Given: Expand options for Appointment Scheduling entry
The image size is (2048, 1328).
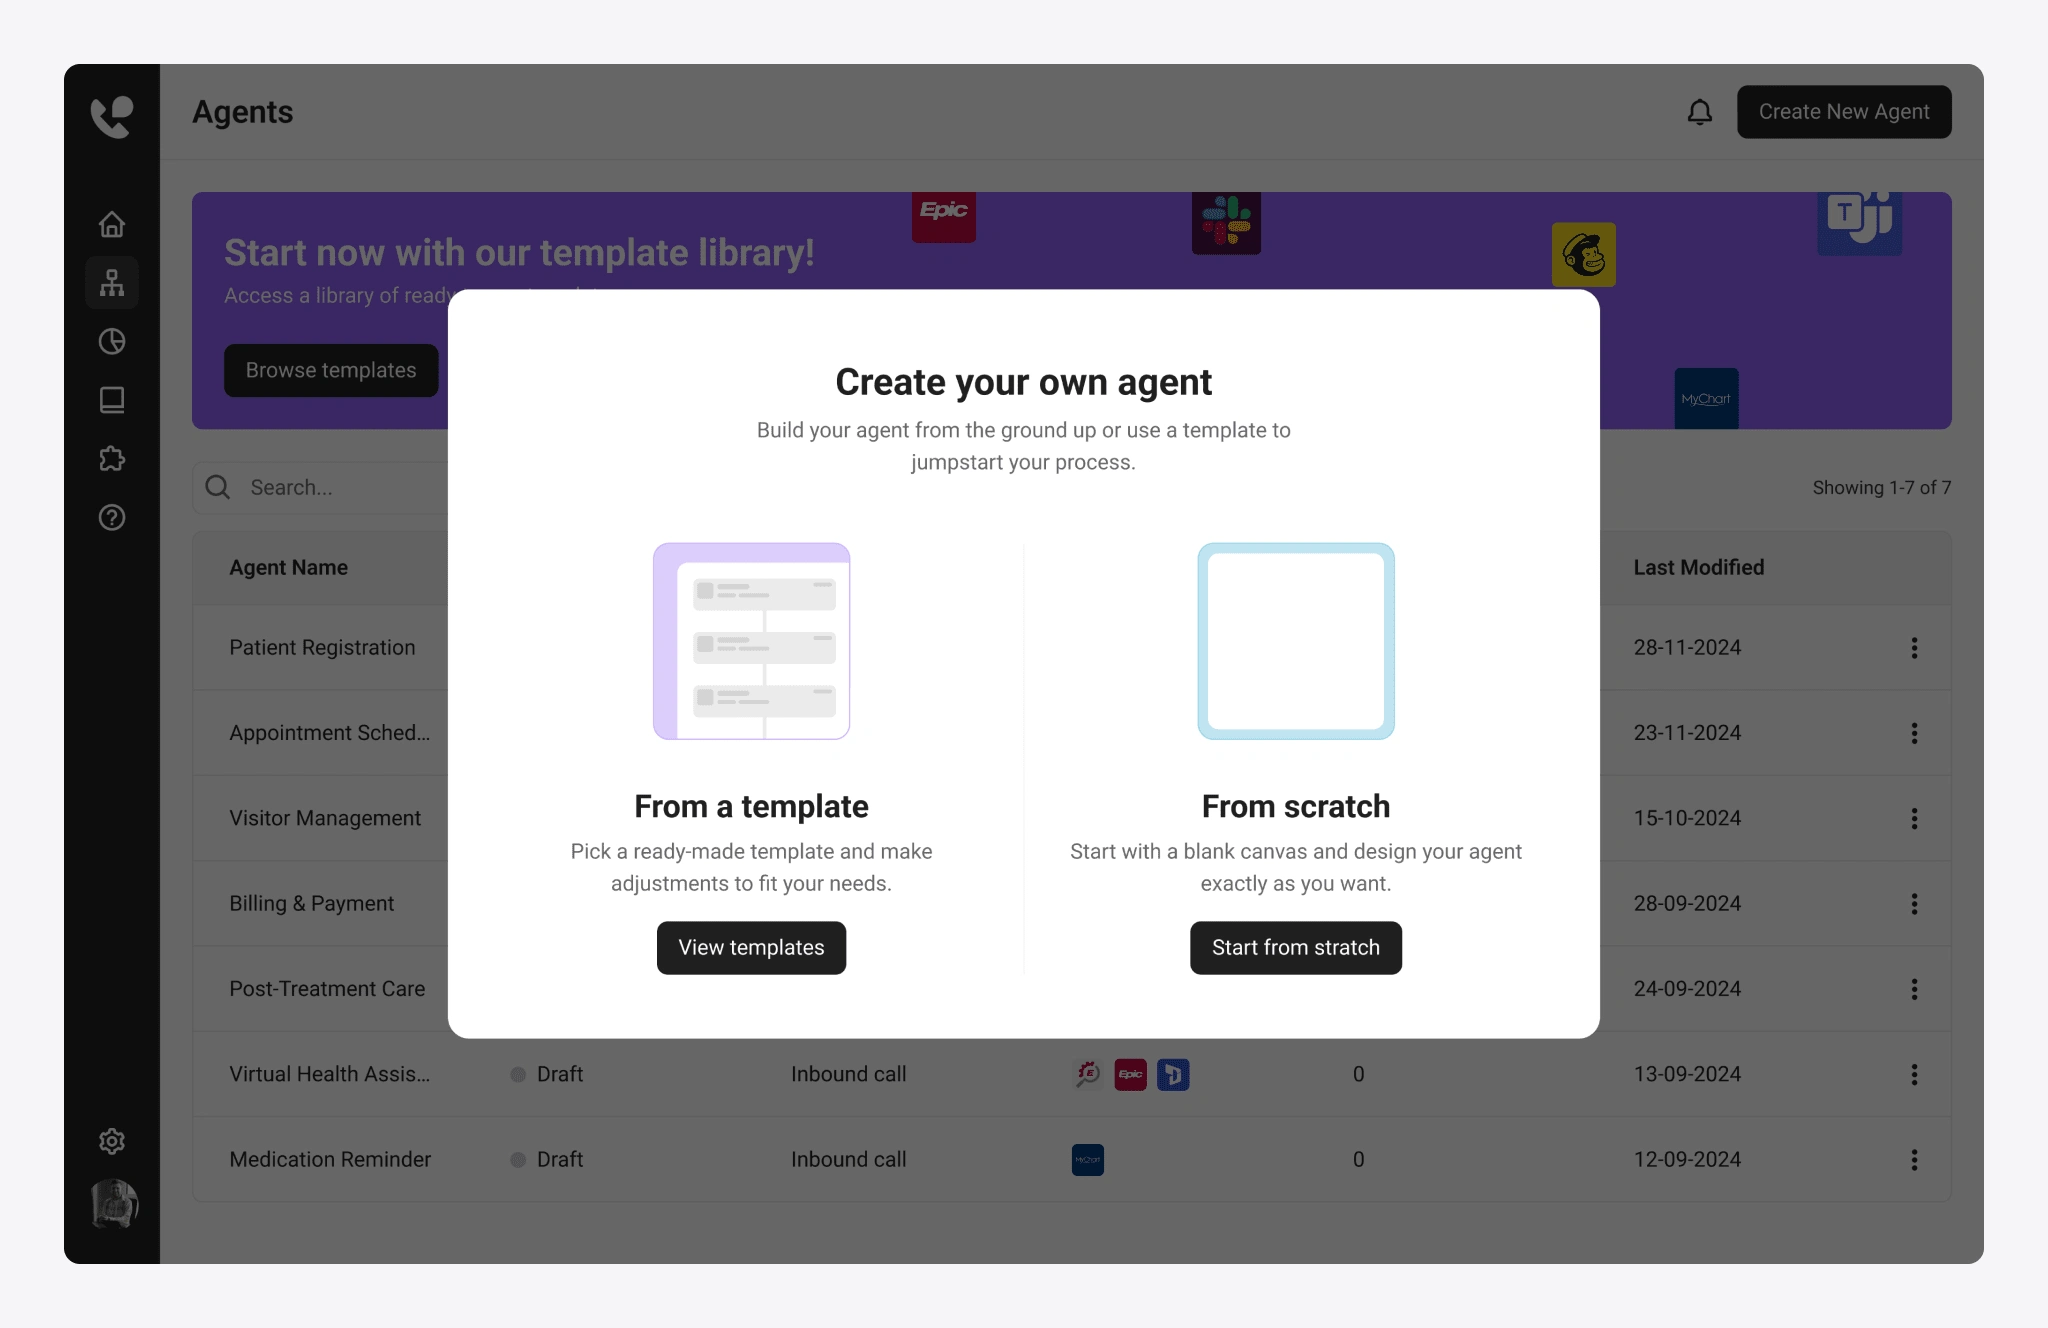Looking at the screenshot, I should tap(1914, 733).
